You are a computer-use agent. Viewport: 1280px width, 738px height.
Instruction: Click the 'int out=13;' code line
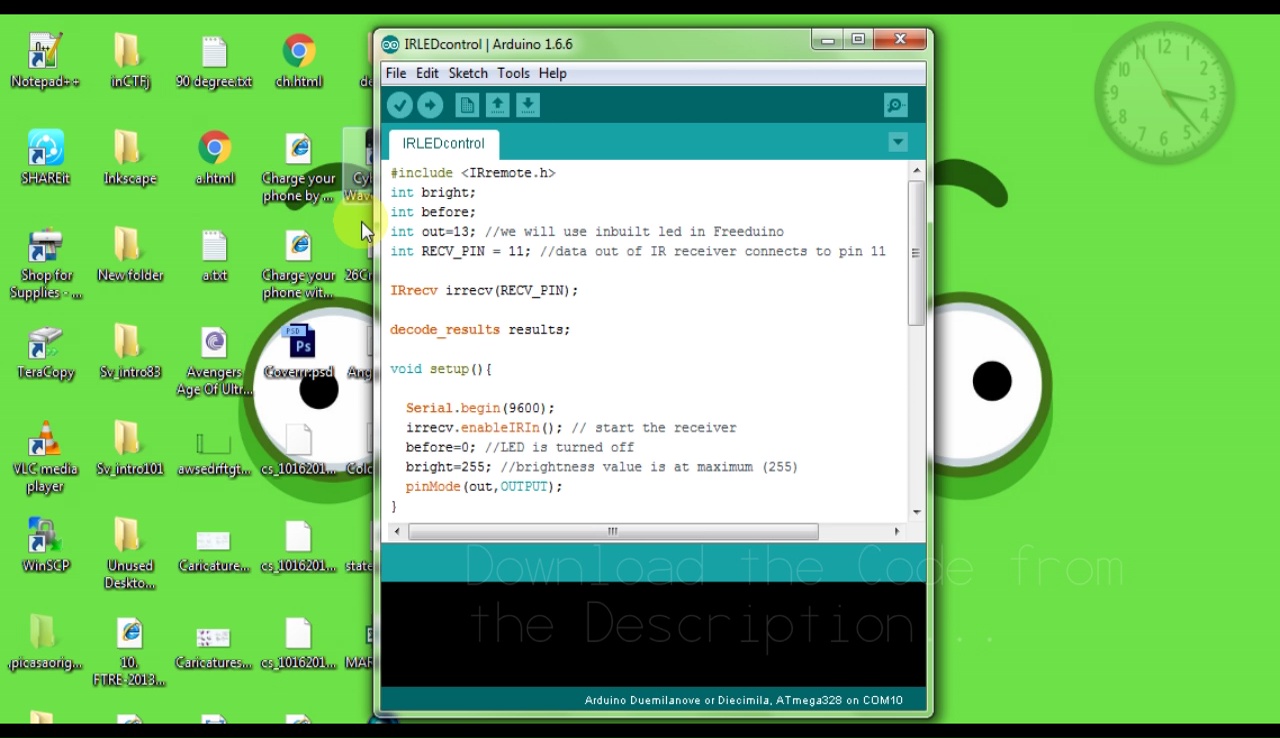[587, 232]
